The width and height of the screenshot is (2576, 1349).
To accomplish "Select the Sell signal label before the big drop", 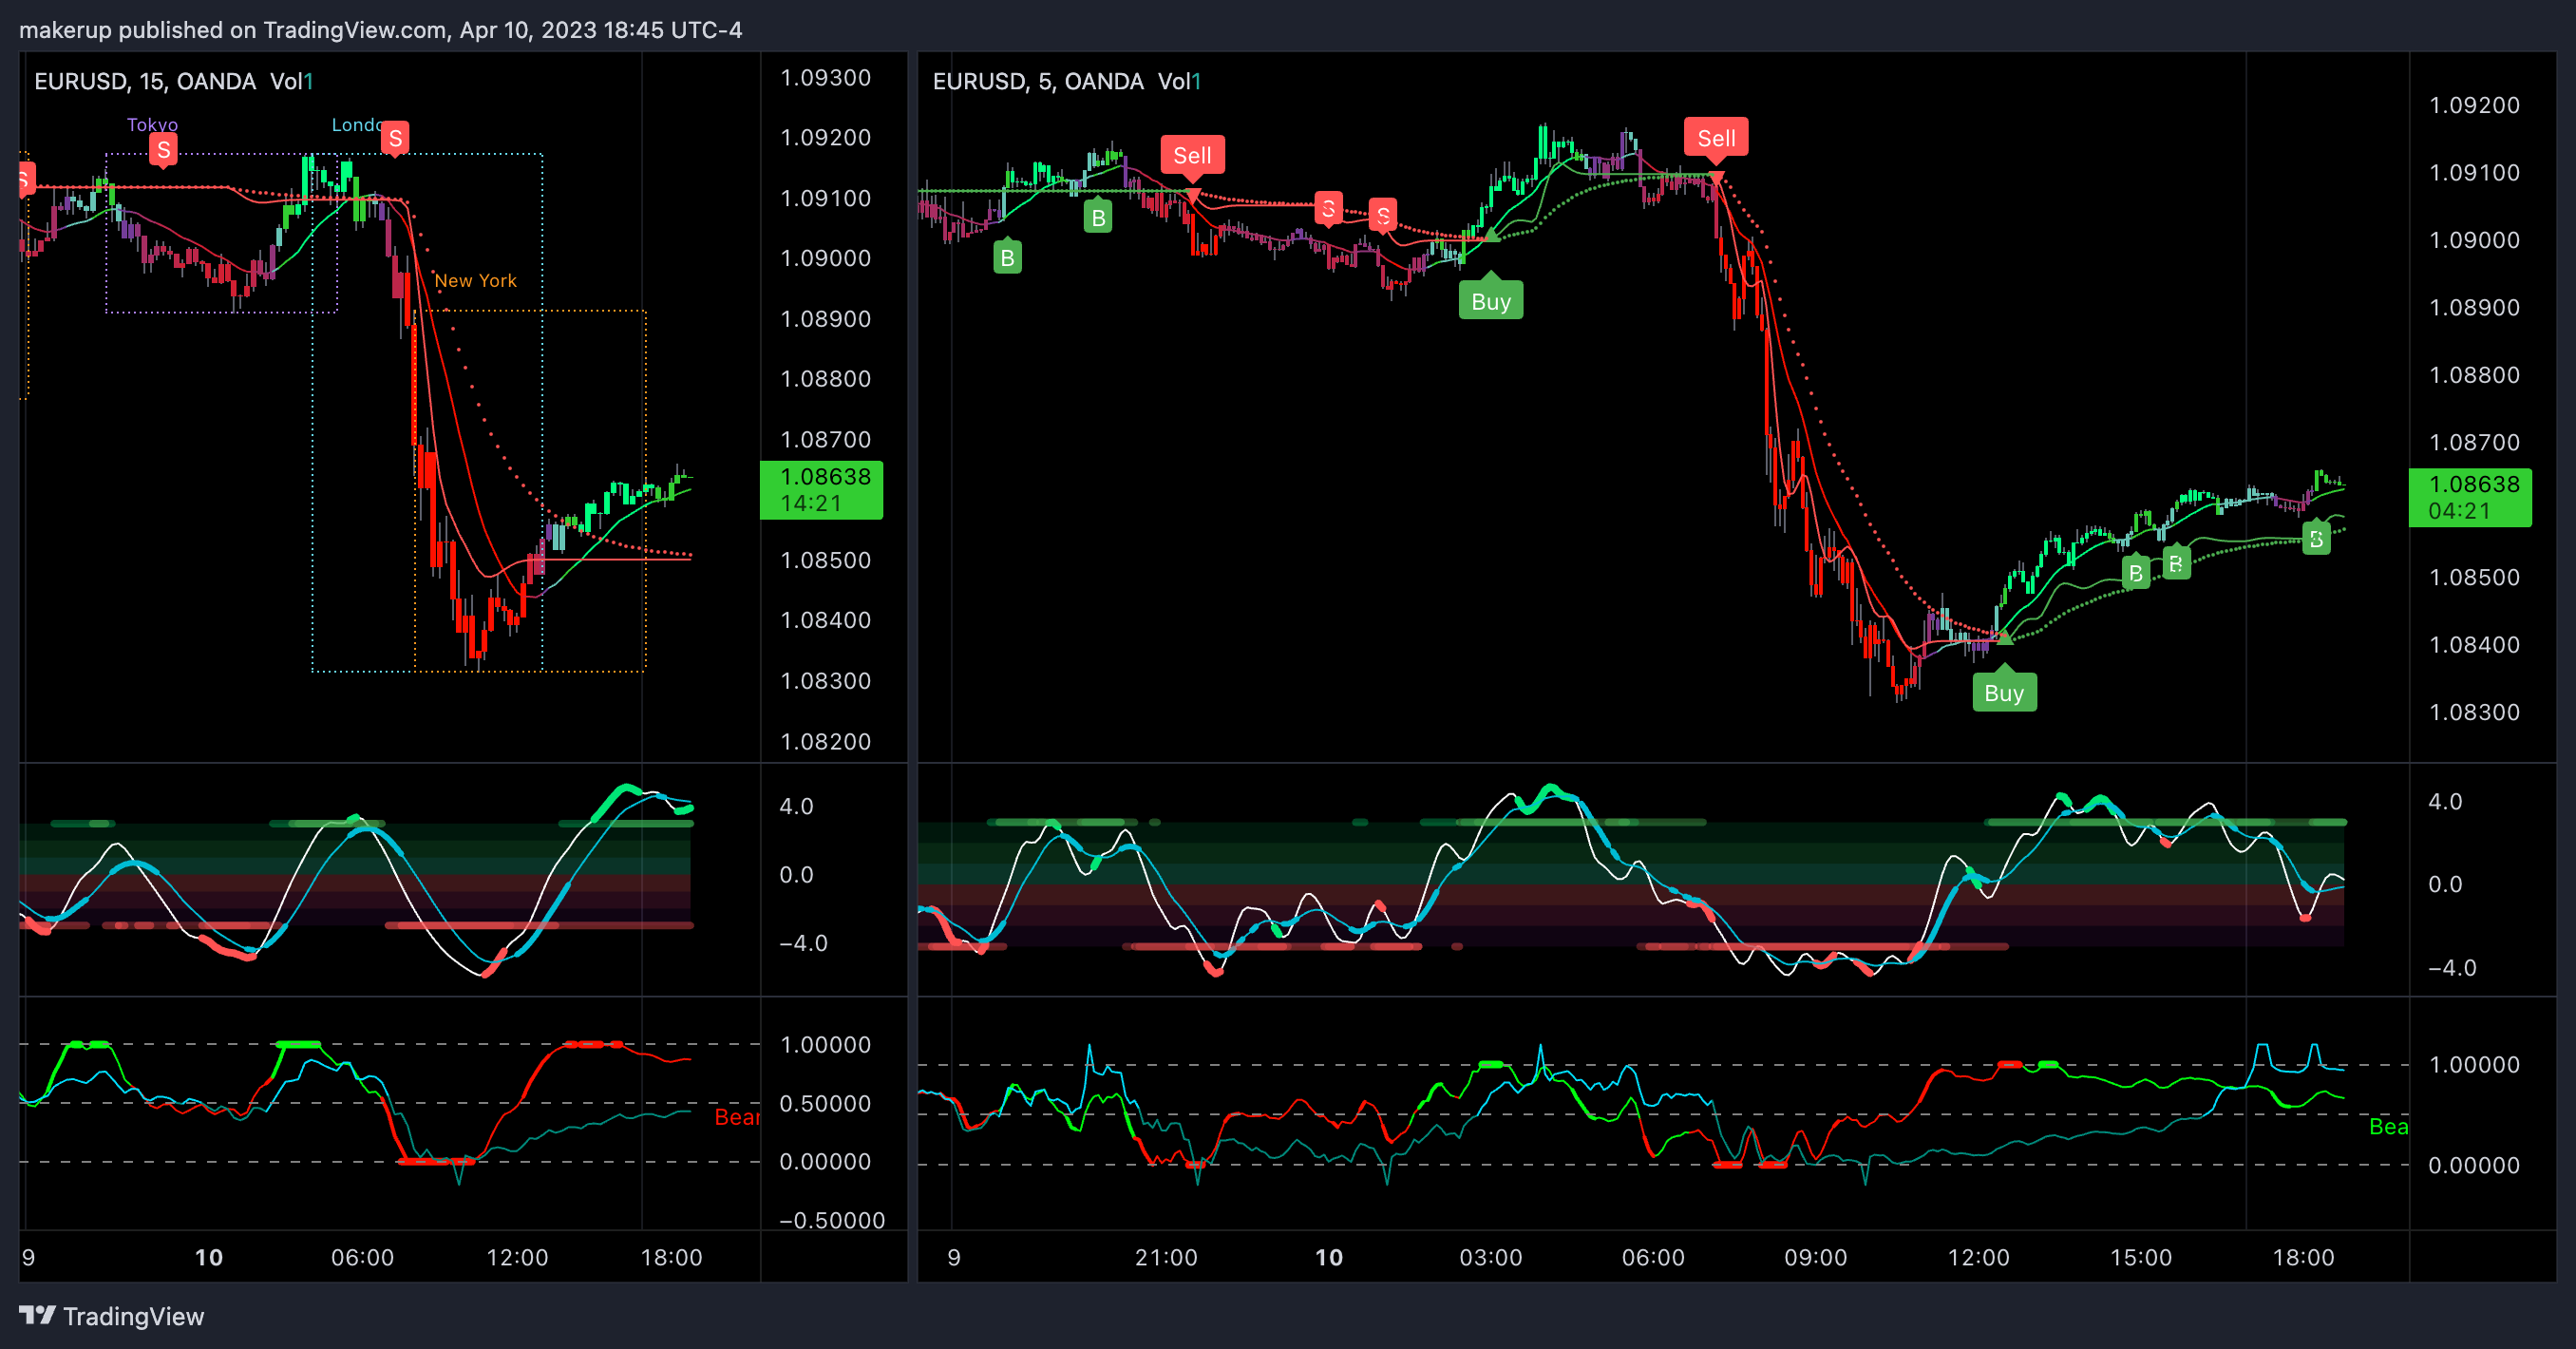I will 1716,139.
